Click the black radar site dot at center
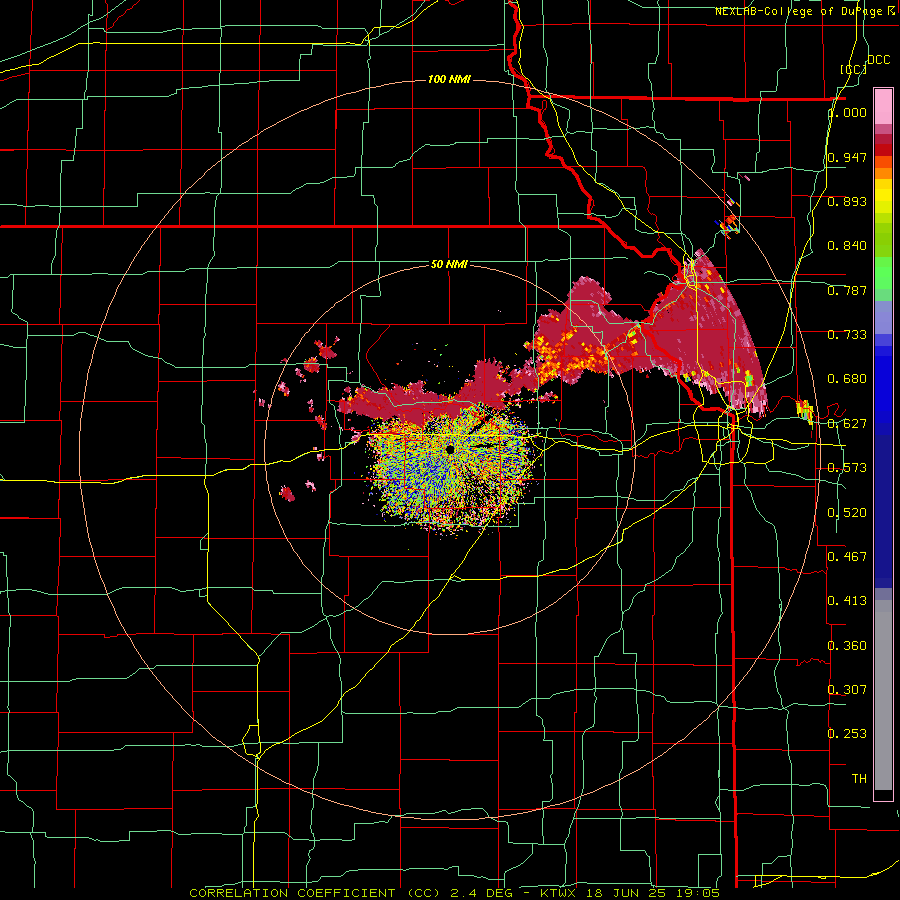The image size is (900, 900). [x=450, y=449]
